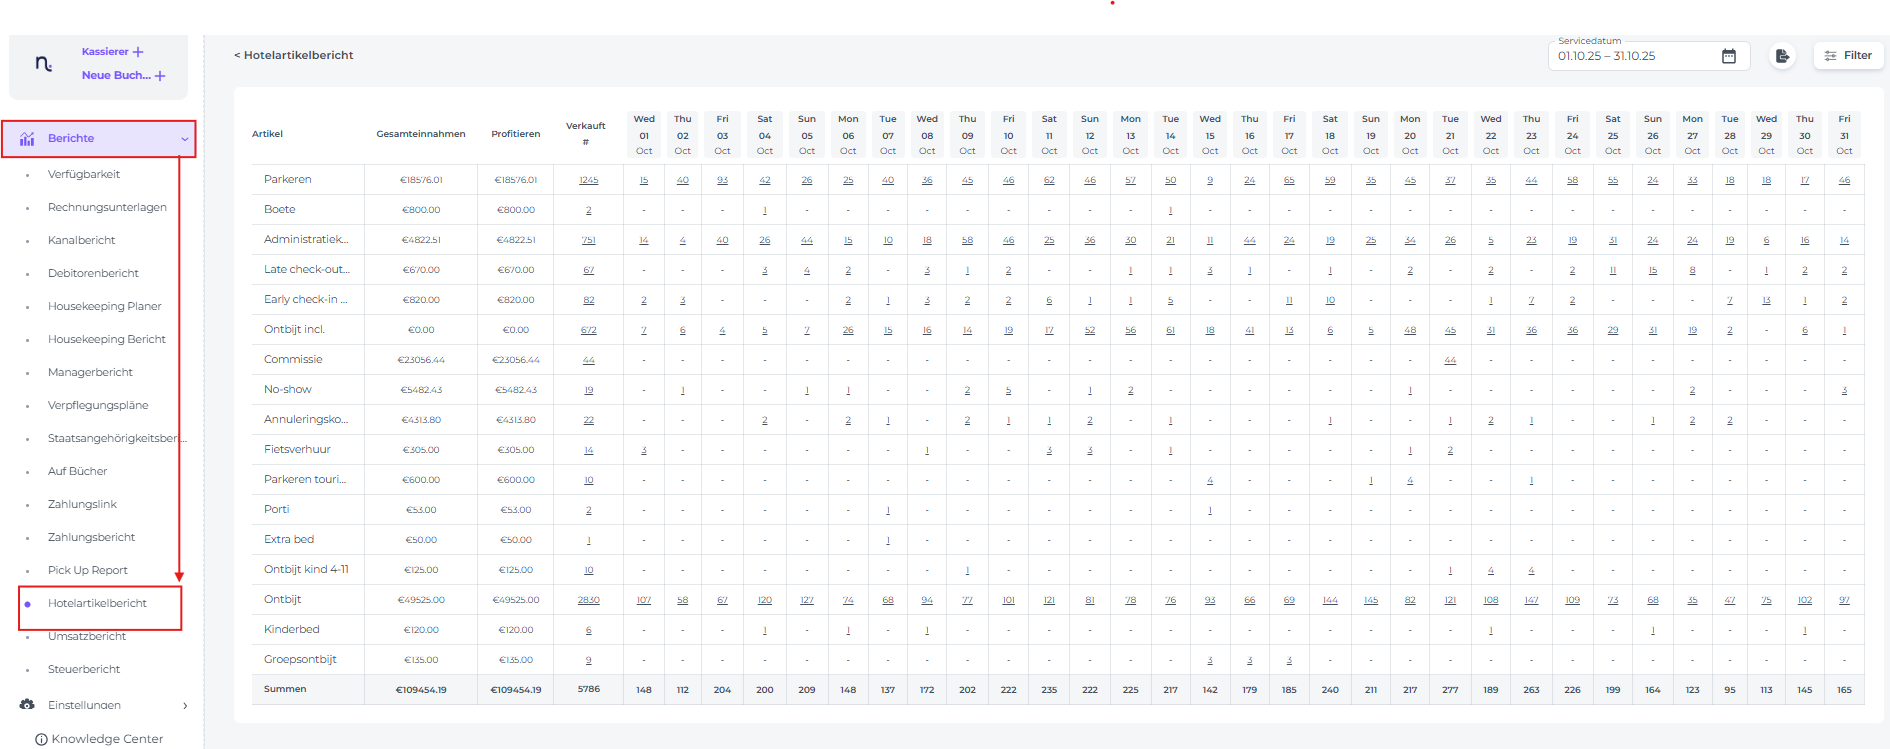Click the app logo in the sidebar
The width and height of the screenshot is (1890, 749).
[x=43, y=64]
